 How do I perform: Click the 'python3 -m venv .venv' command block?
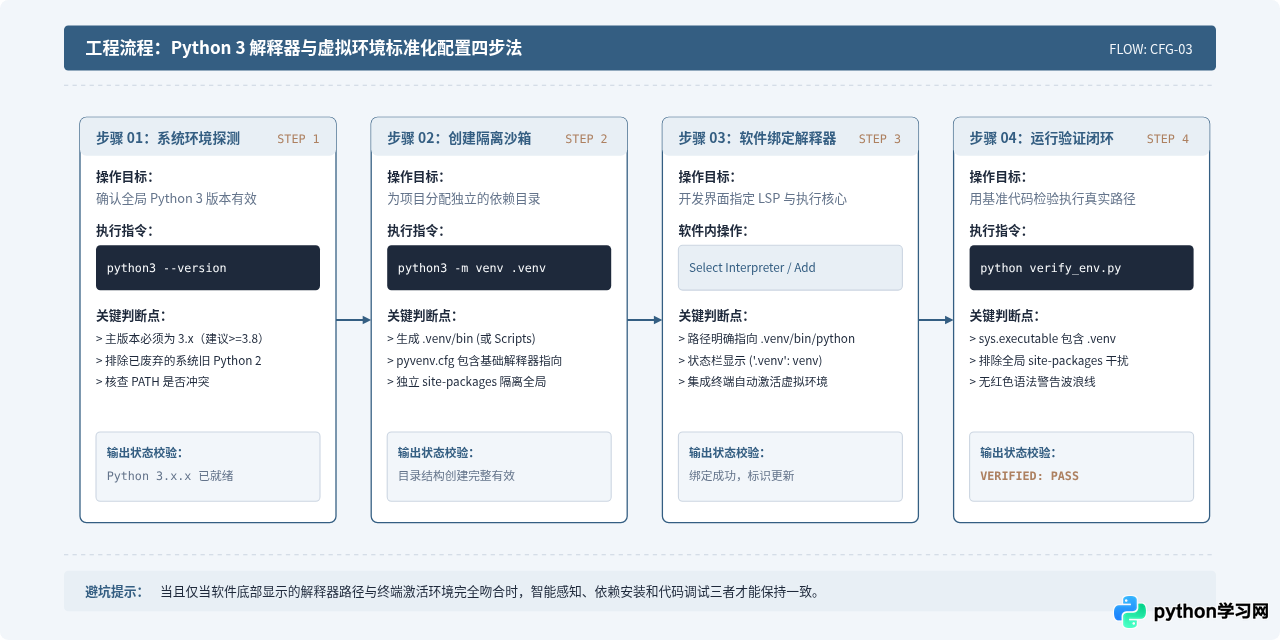tap(499, 268)
